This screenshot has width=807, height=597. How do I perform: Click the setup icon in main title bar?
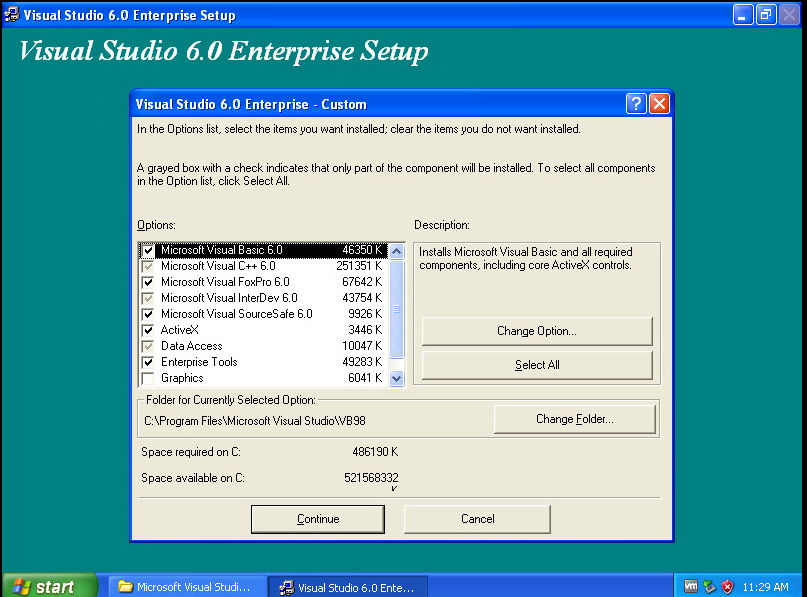(12, 14)
